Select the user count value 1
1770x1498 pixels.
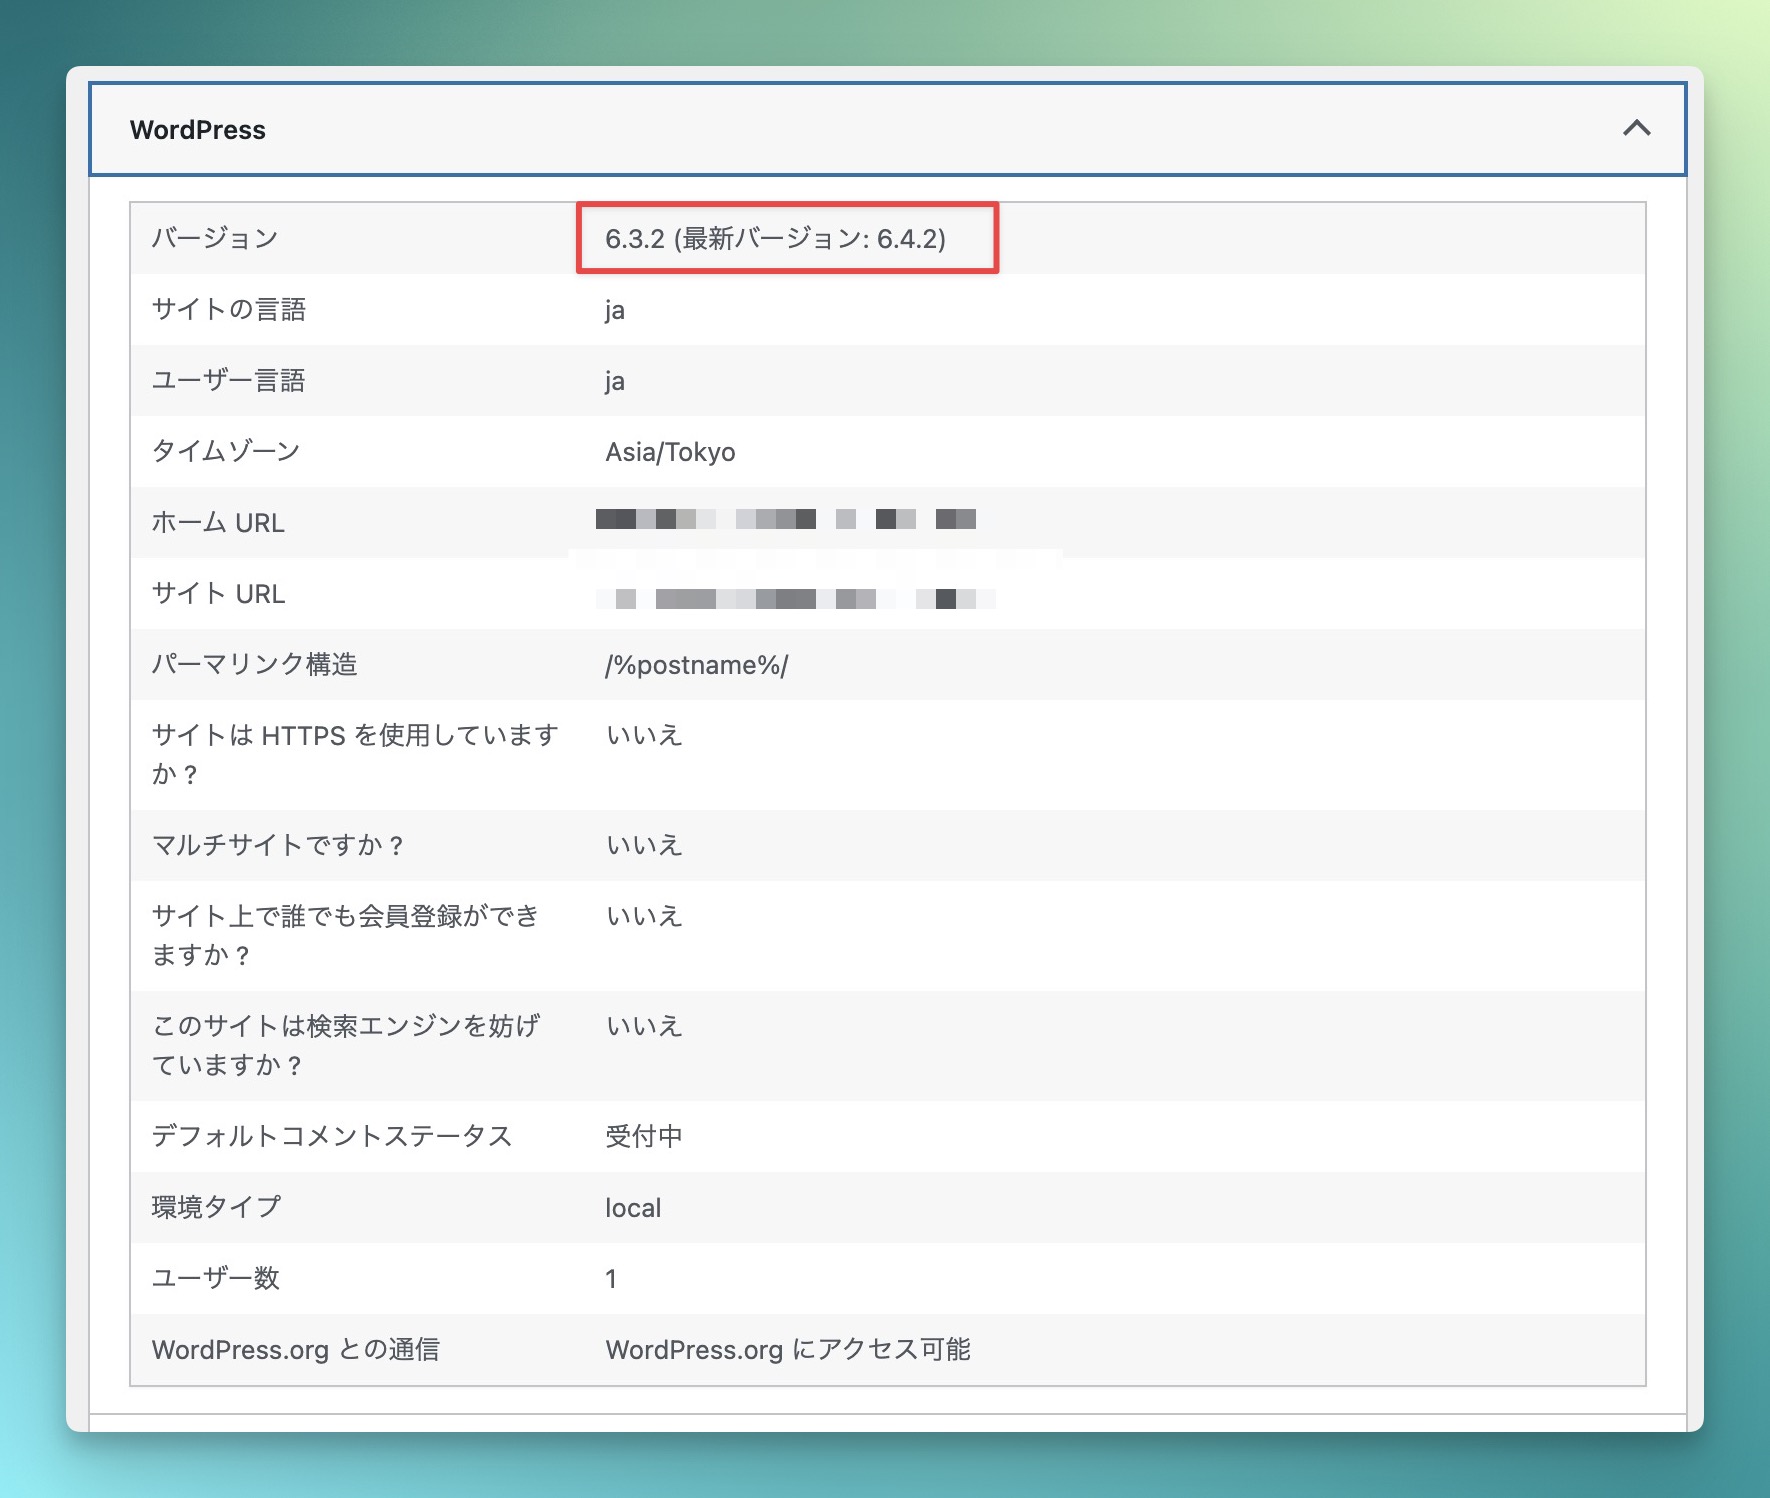point(611,1279)
